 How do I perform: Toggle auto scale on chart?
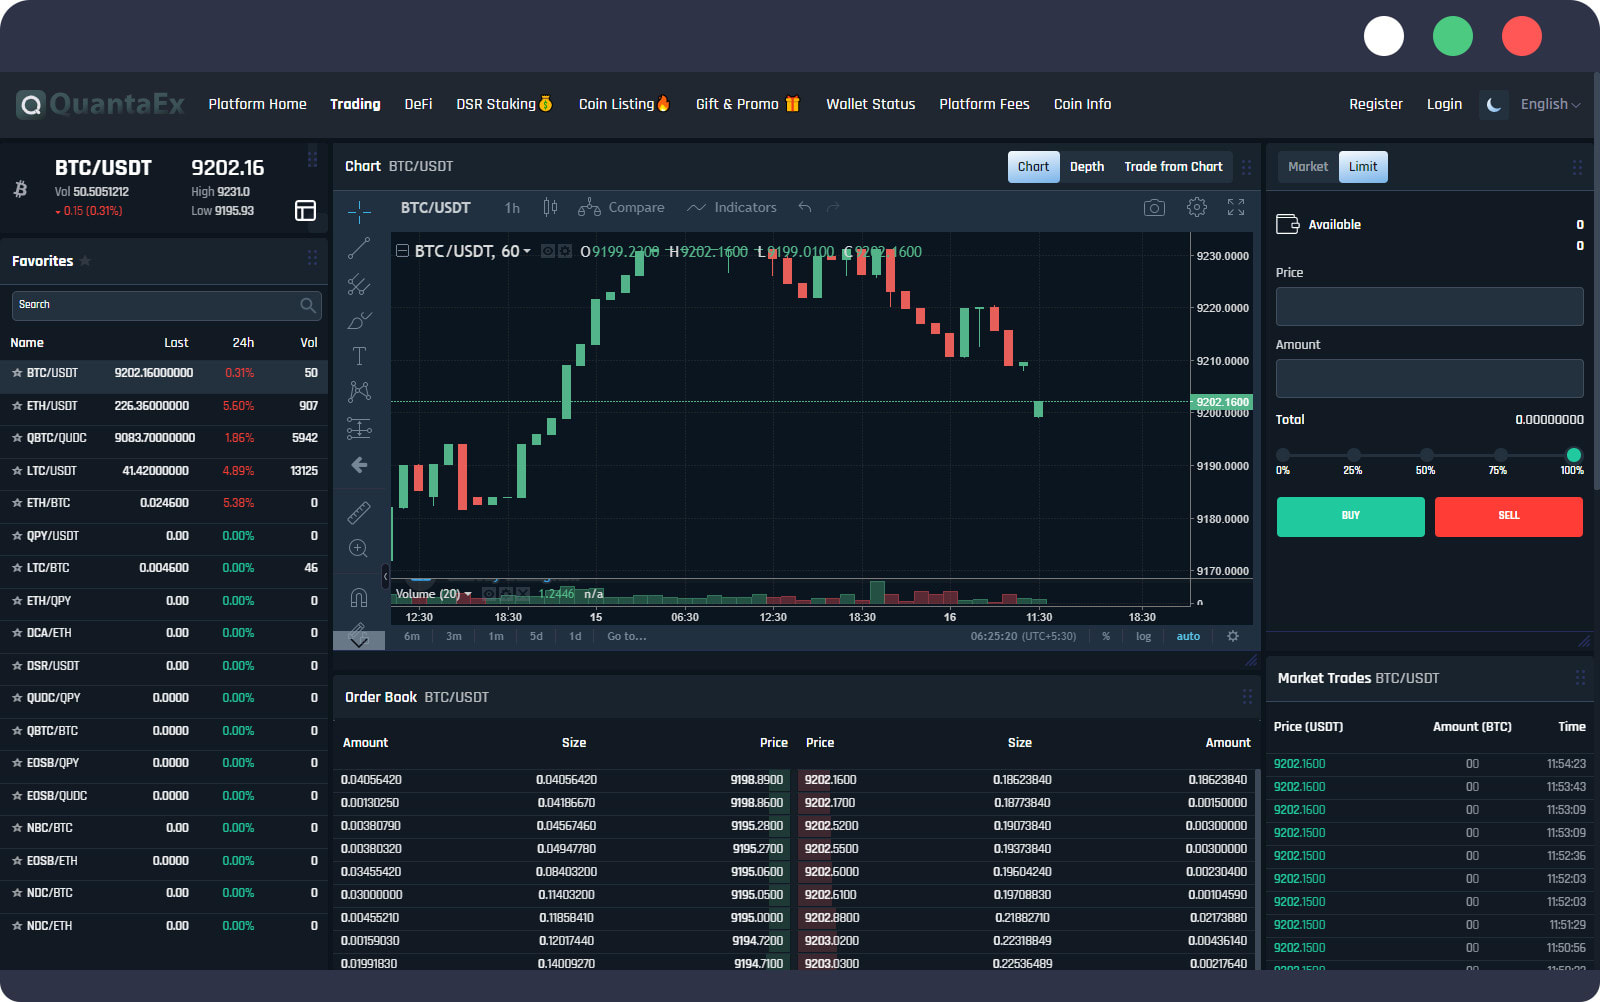coord(1188,636)
